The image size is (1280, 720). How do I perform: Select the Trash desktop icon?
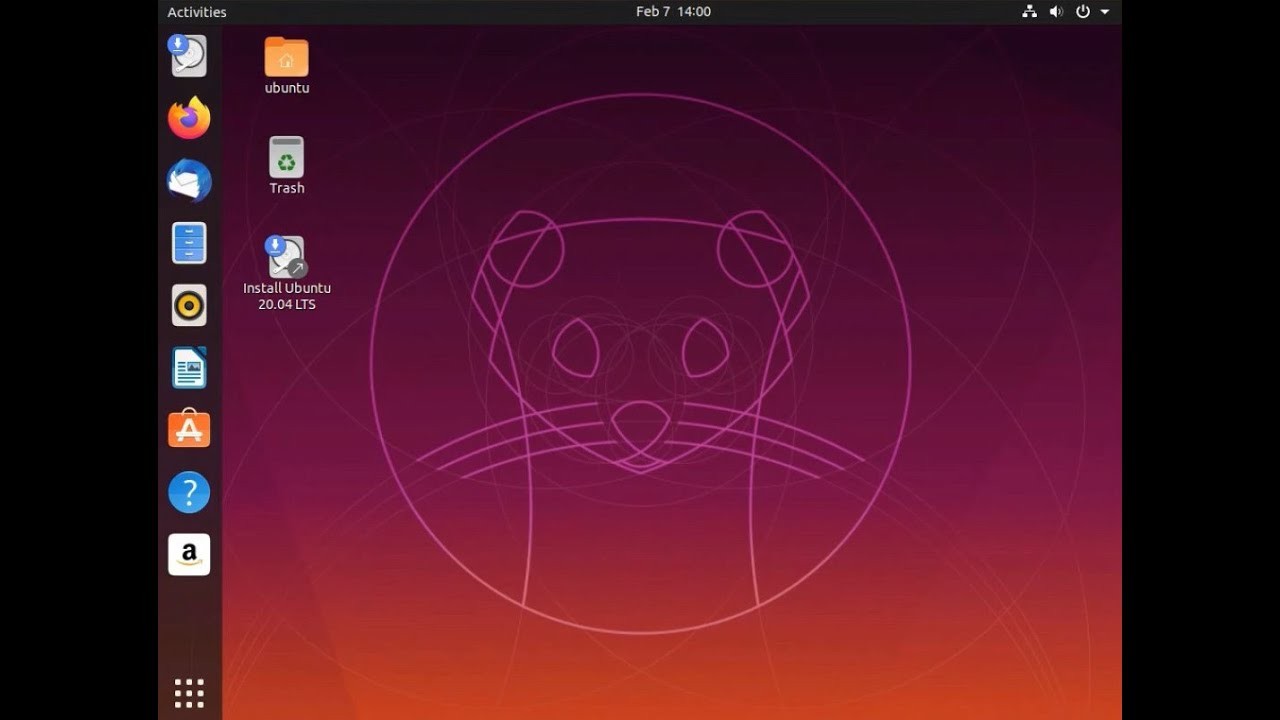point(287,158)
